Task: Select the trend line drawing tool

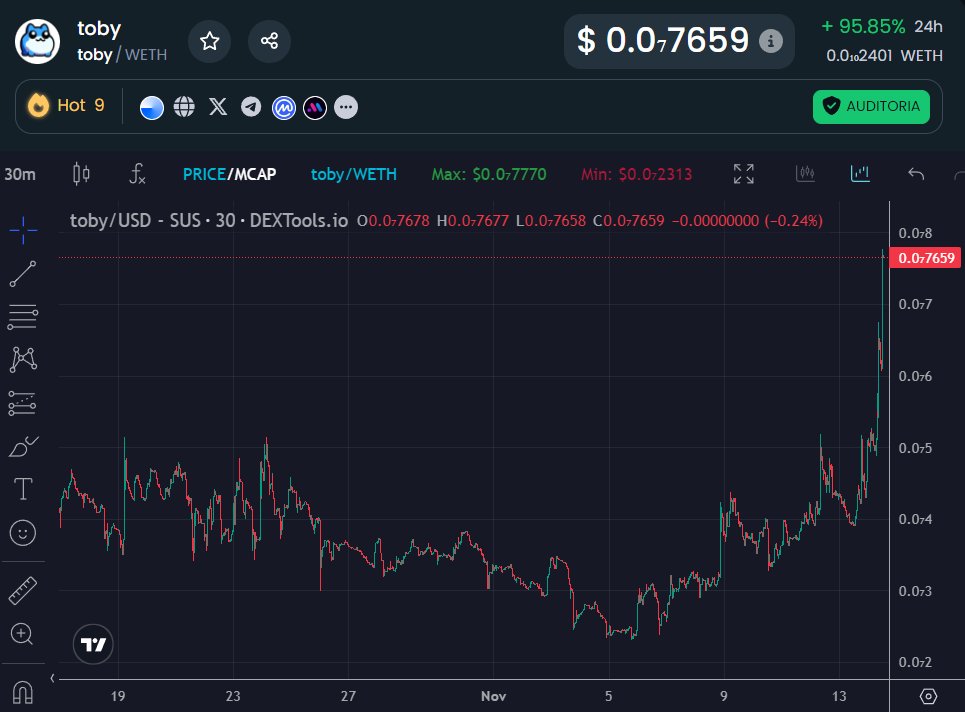Action: click(x=23, y=274)
